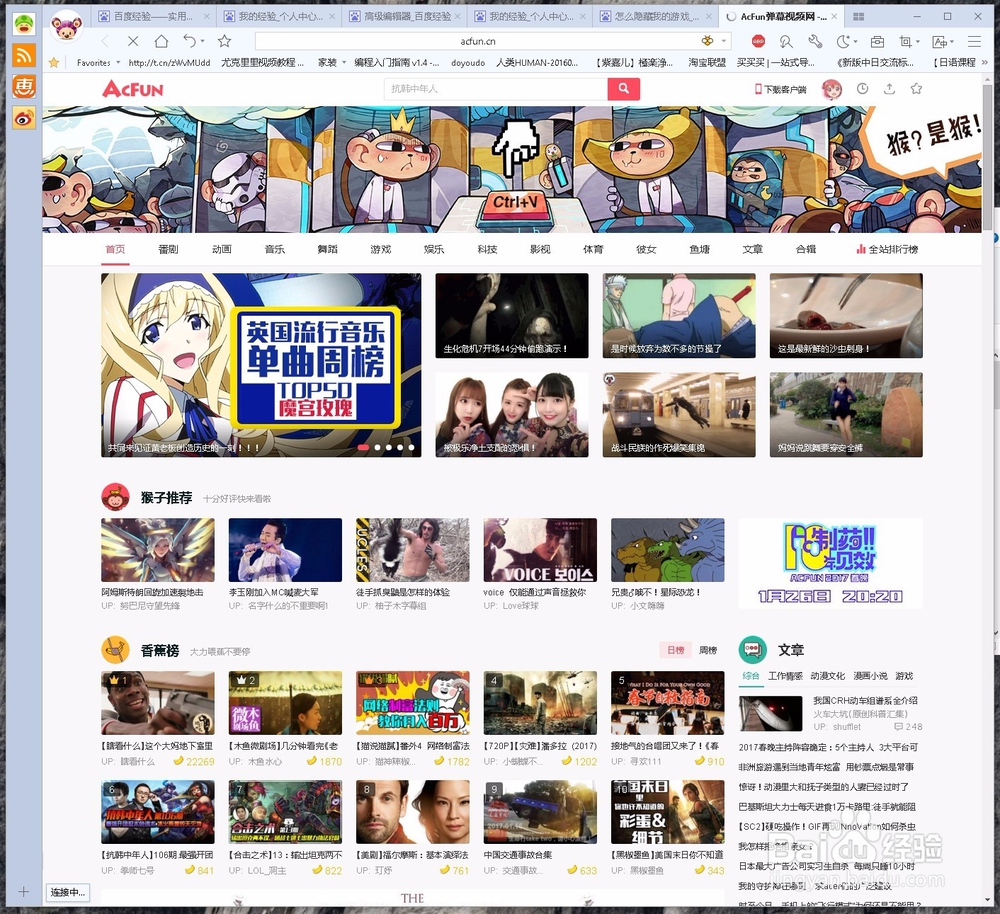
Task: Open the 英国流行音乐单曲周榜 banner
Action: pos(261,365)
